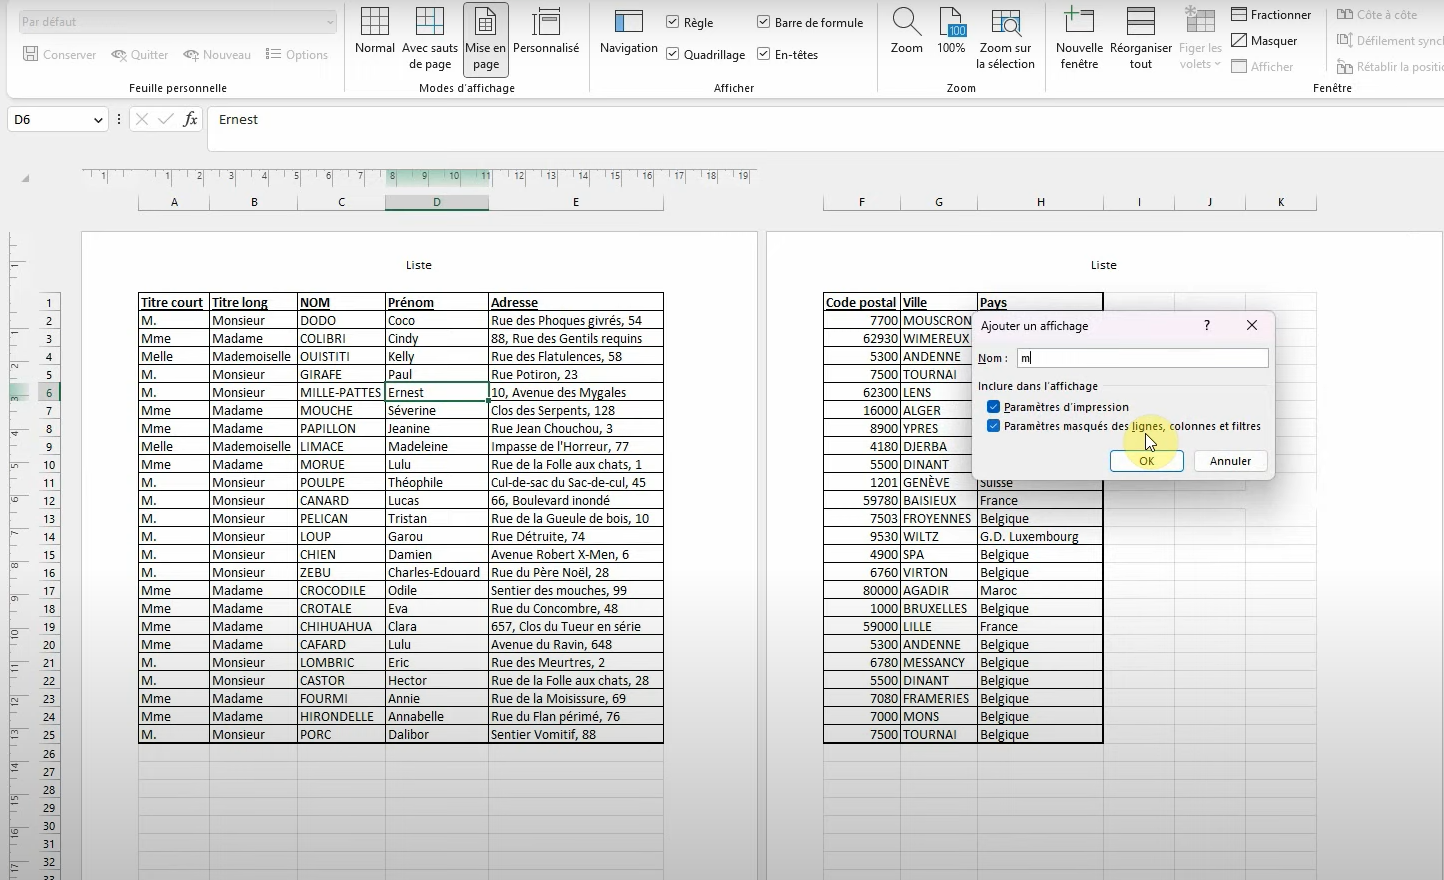
Task: Click Fractionner window split
Action: coord(1271,15)
